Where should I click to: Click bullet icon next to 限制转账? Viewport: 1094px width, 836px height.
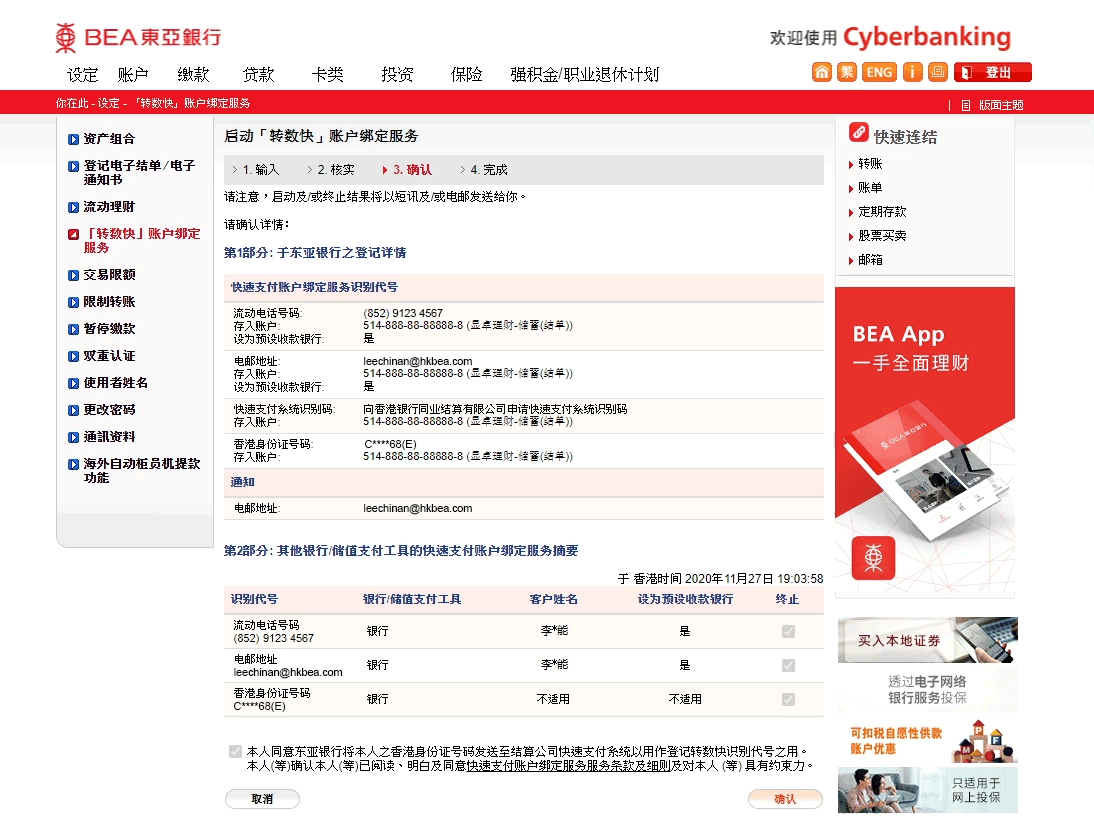tap(73, 302)
